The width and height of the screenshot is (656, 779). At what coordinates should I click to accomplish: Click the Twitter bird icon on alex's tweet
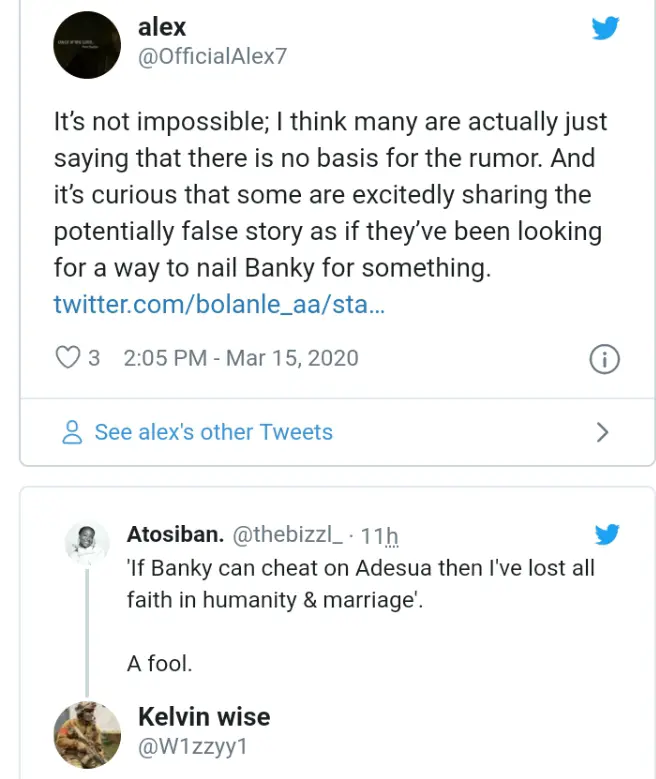605,28
